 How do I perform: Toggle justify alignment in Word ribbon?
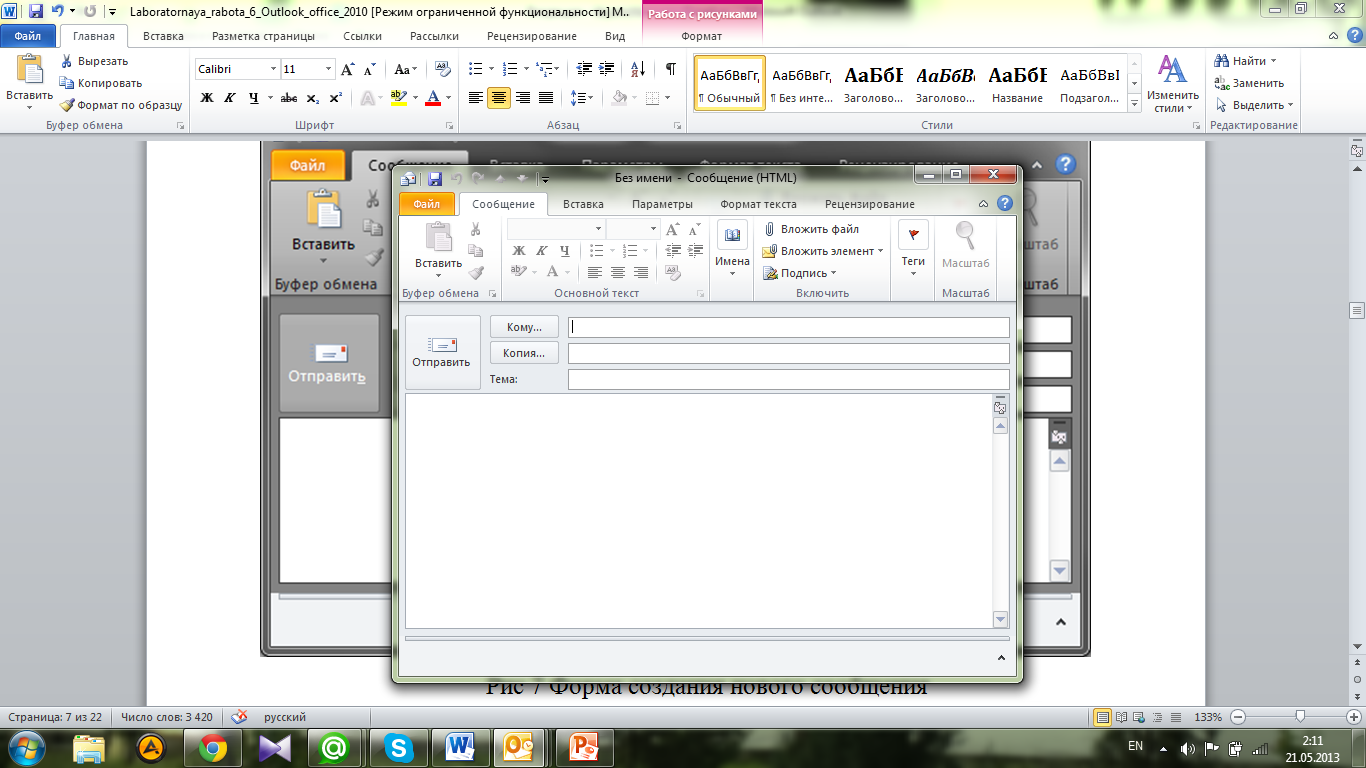546,98
